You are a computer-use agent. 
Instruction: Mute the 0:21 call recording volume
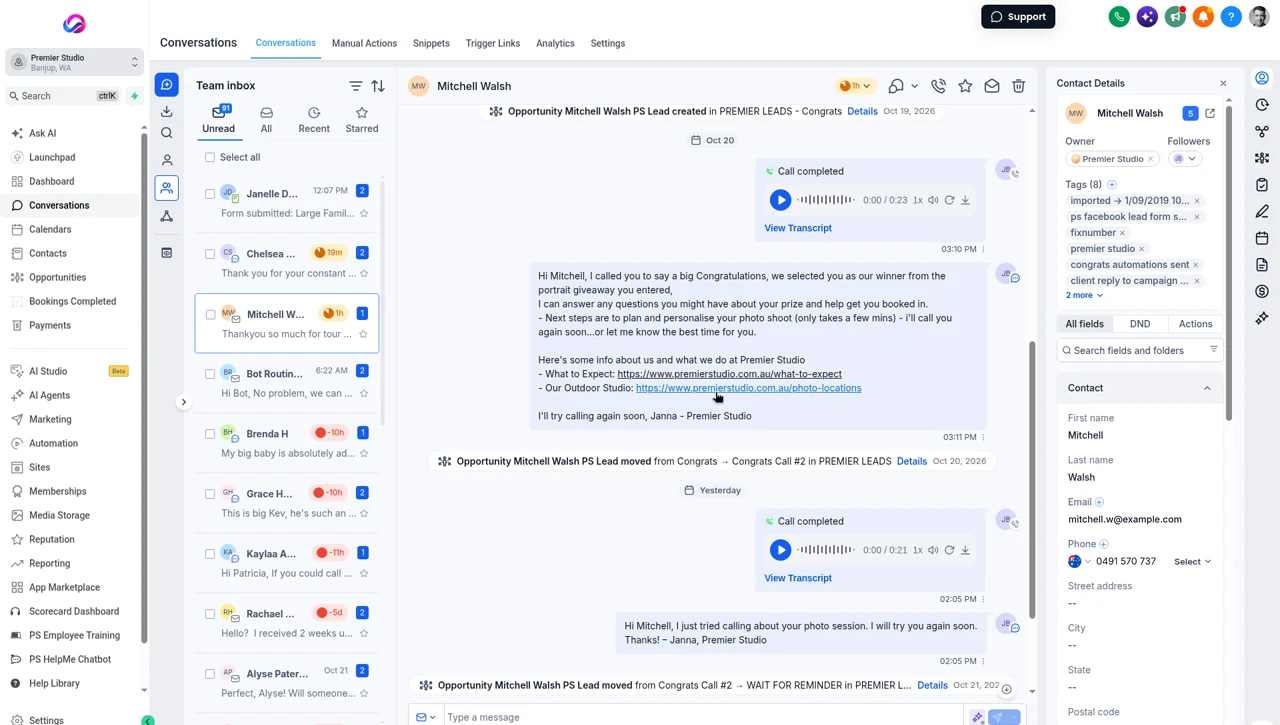[x=933, y=550]
